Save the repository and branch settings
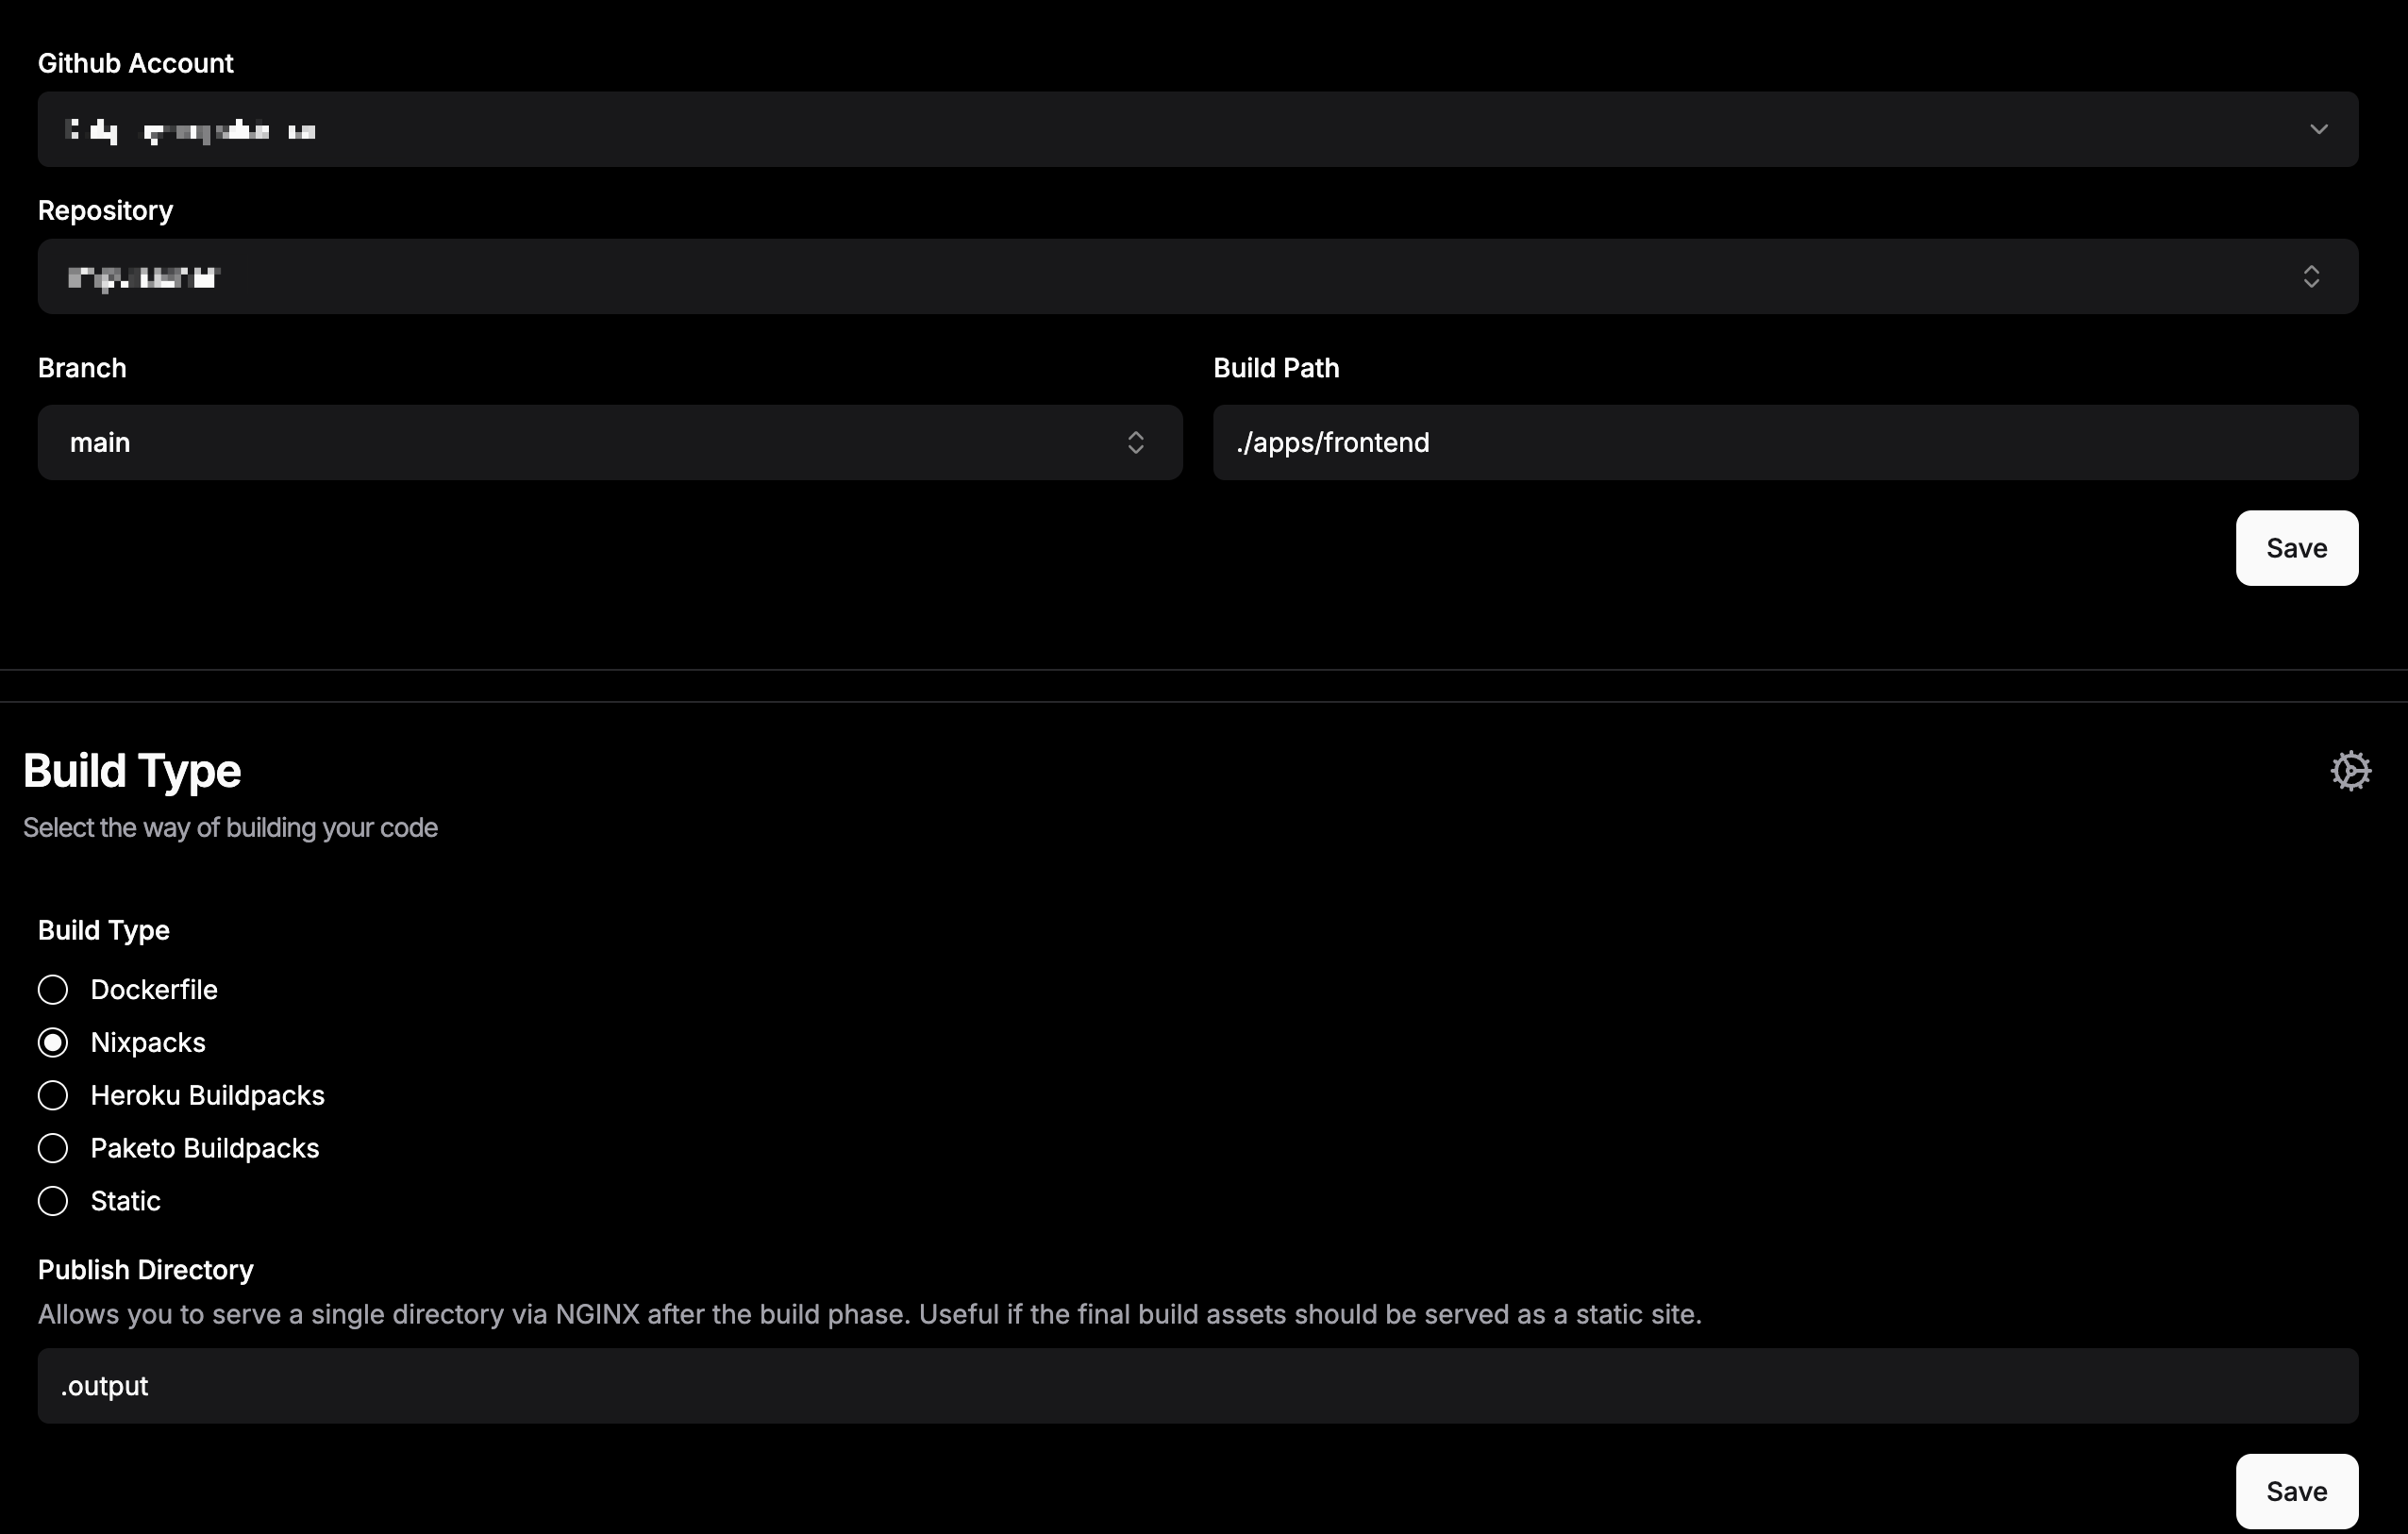This screenshot has width=2408, height=1534. 2296,548
